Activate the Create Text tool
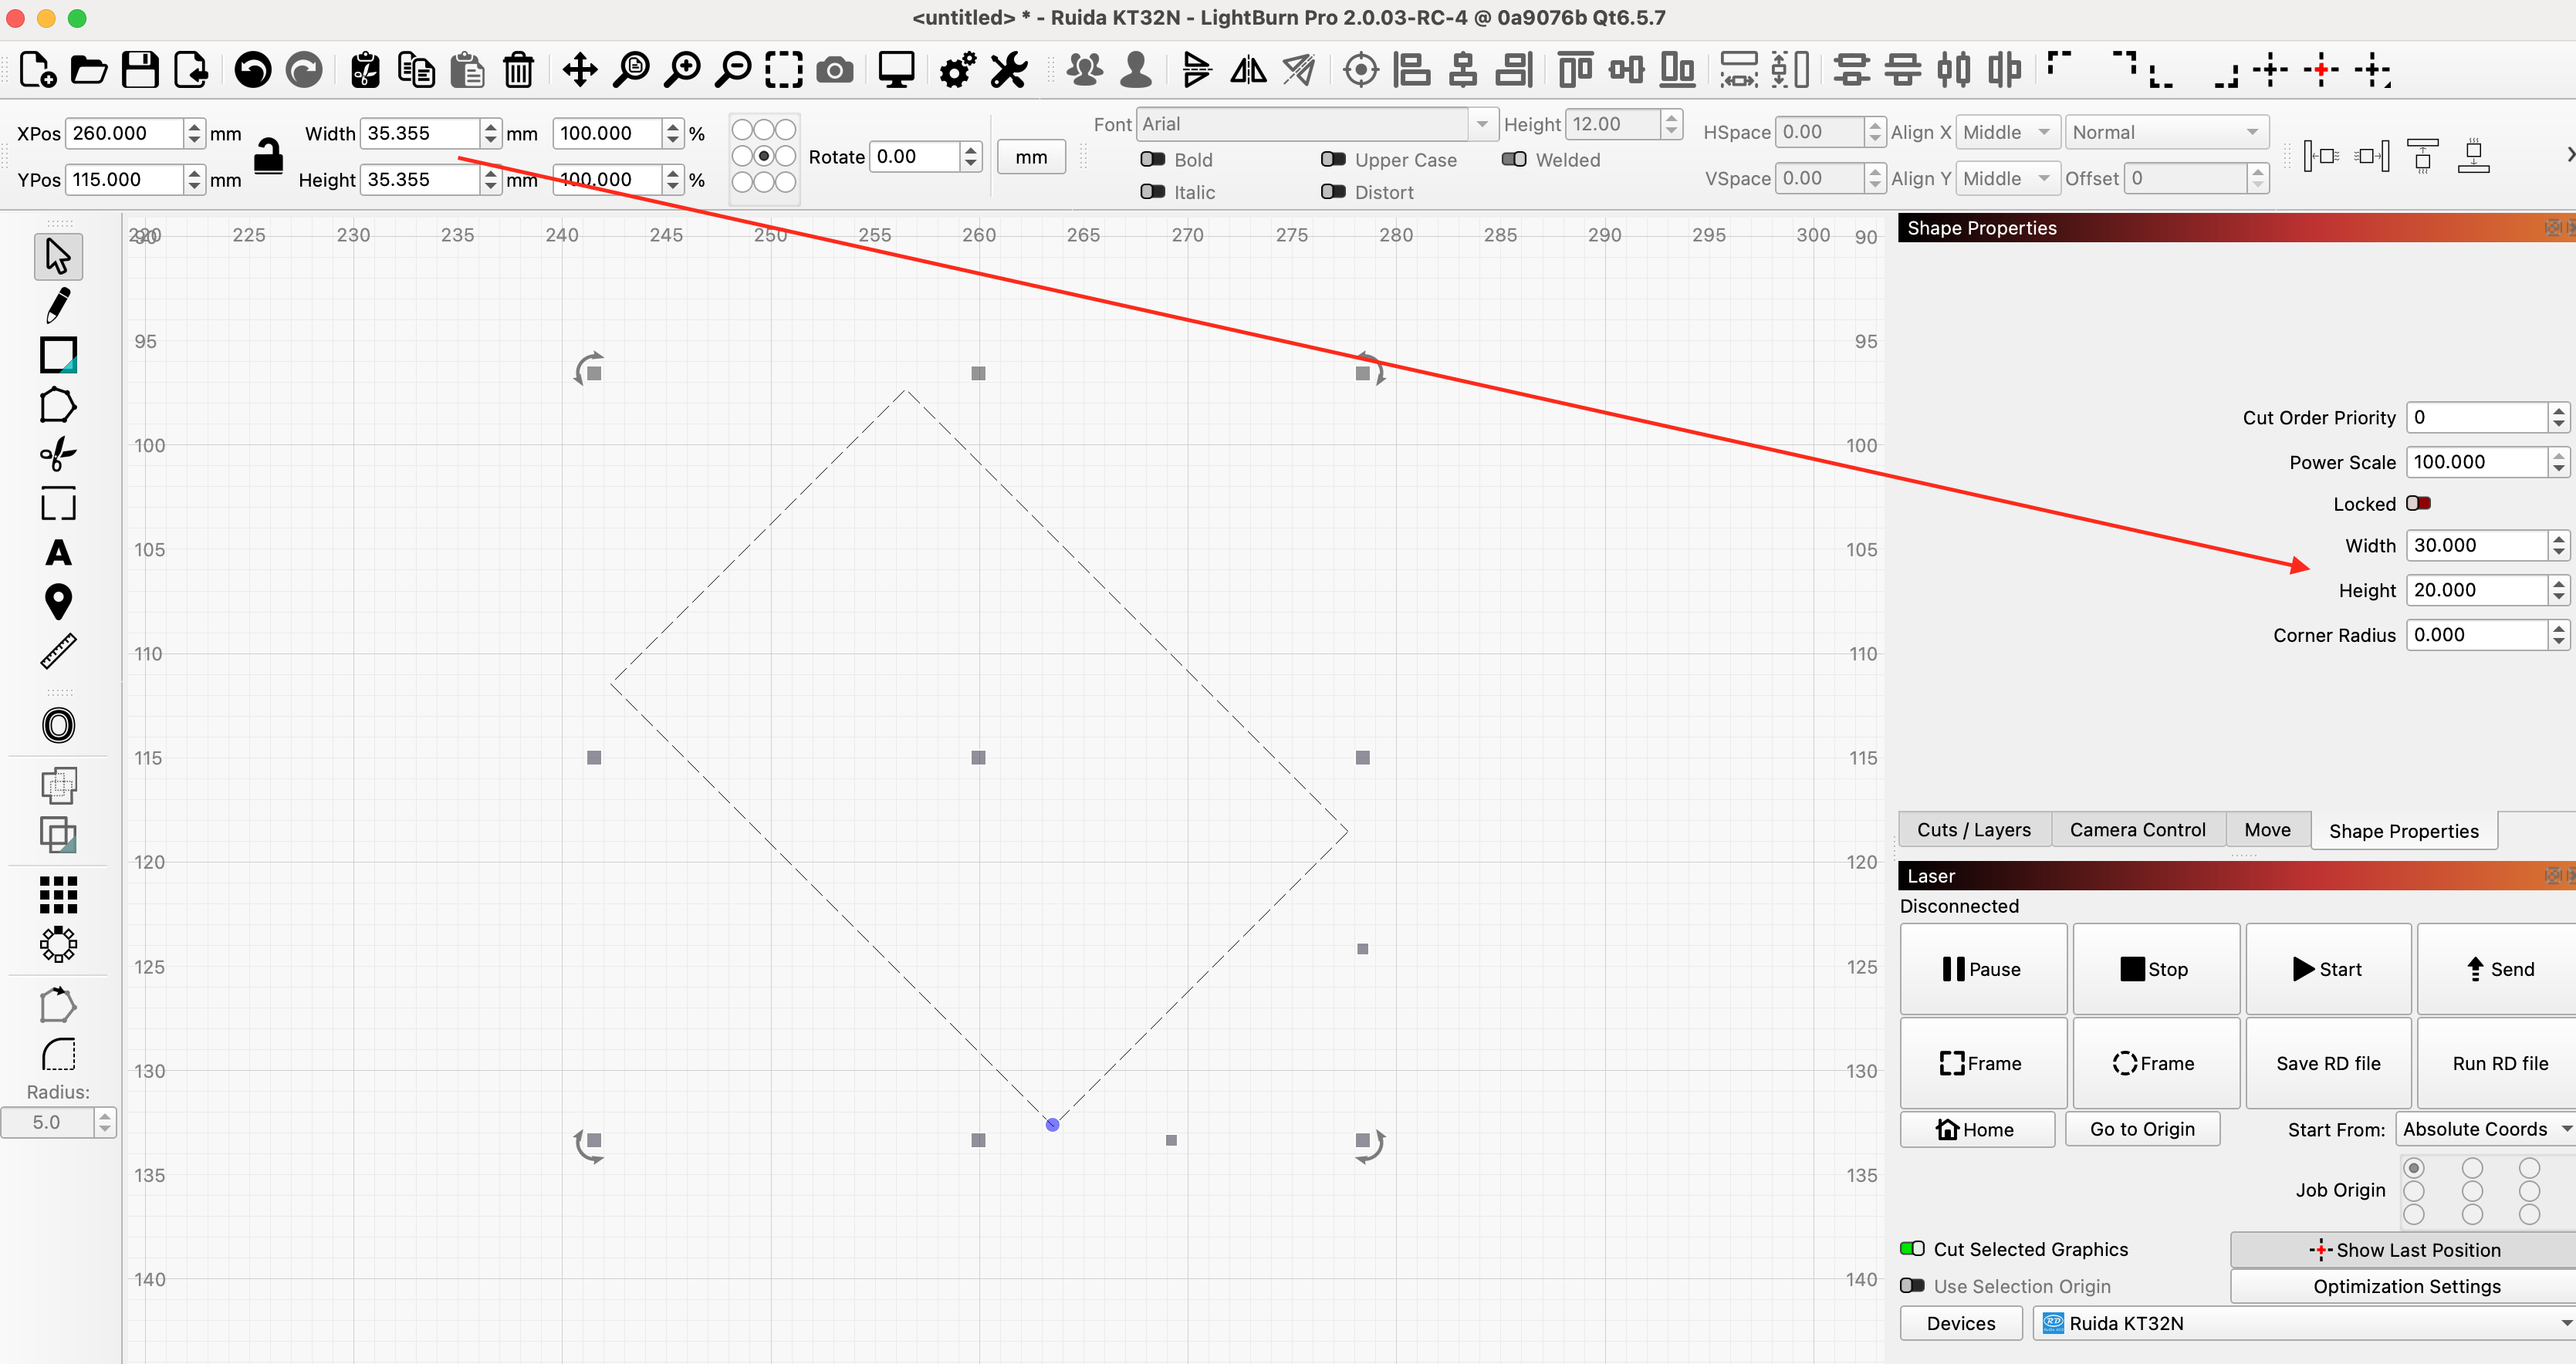Screen dimensions: 2576x1364 58,553
